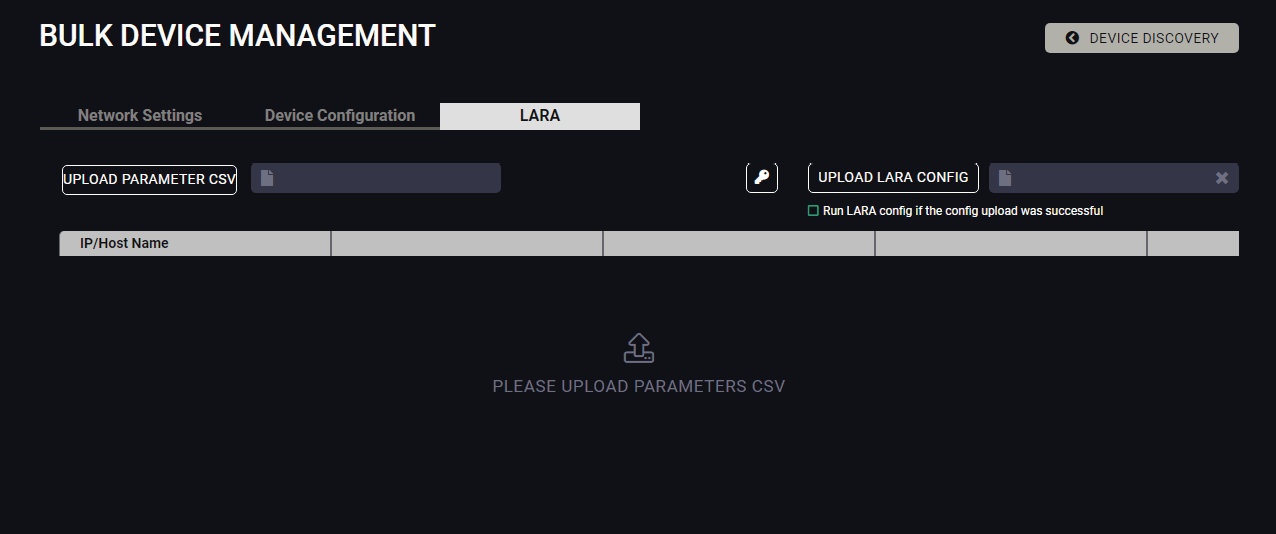
Task: Click the parameter CSV file name field
Action: pyautogui.click(x=385, y=178)
